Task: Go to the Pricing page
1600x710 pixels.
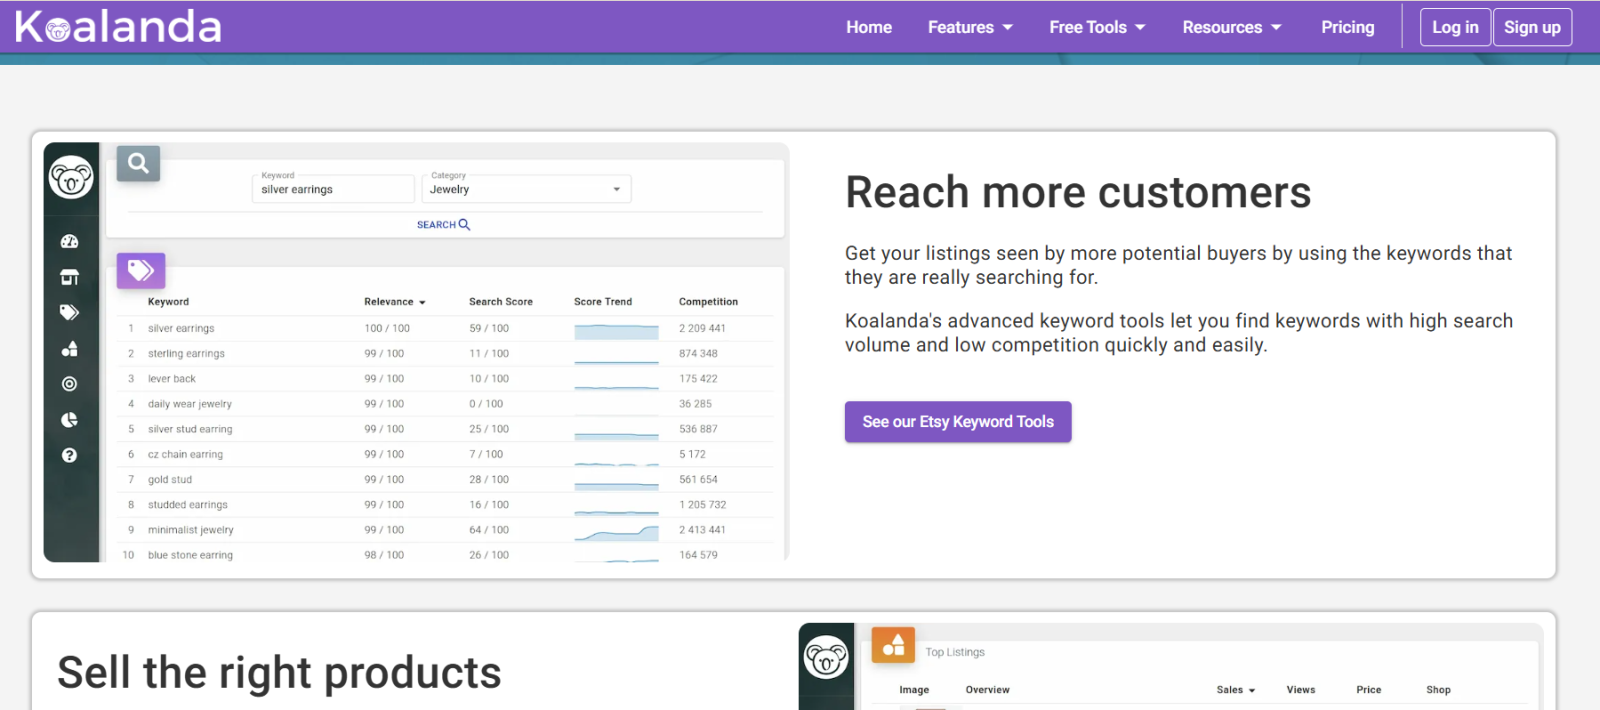Action: click(1347, 27)
